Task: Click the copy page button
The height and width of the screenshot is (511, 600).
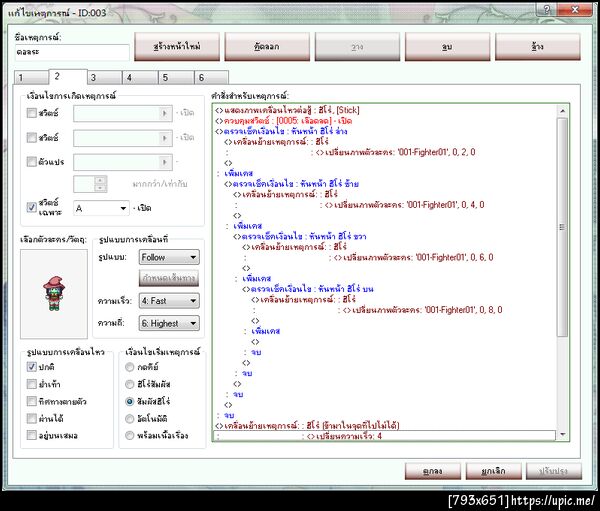Action: (x=267, y=47)
